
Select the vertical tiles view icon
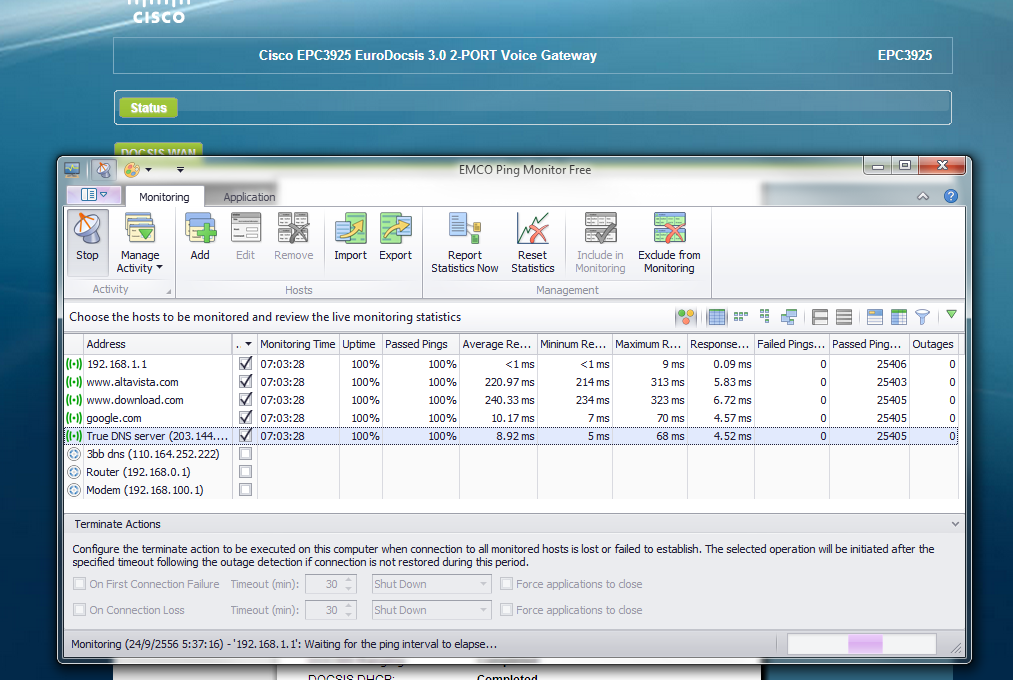click(764, 316)
